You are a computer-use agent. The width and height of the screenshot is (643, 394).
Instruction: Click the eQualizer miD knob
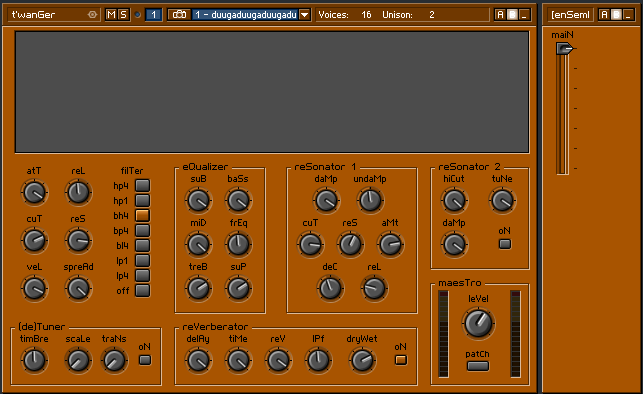(x=198, y=245)
